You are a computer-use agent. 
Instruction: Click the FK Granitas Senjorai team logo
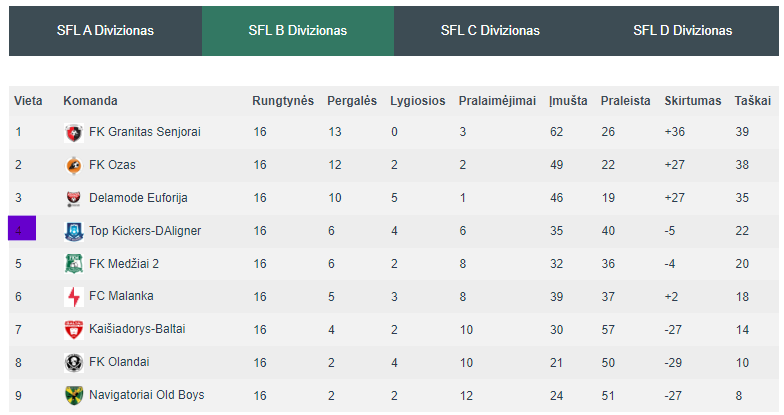(74, 133)
